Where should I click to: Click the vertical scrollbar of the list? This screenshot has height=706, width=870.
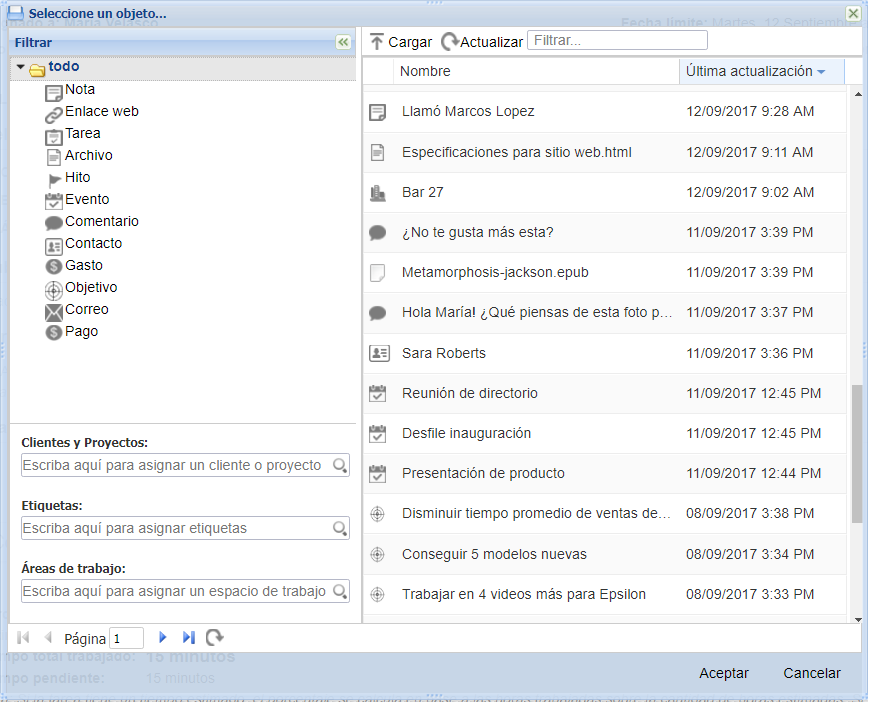[x=857, y=454]
